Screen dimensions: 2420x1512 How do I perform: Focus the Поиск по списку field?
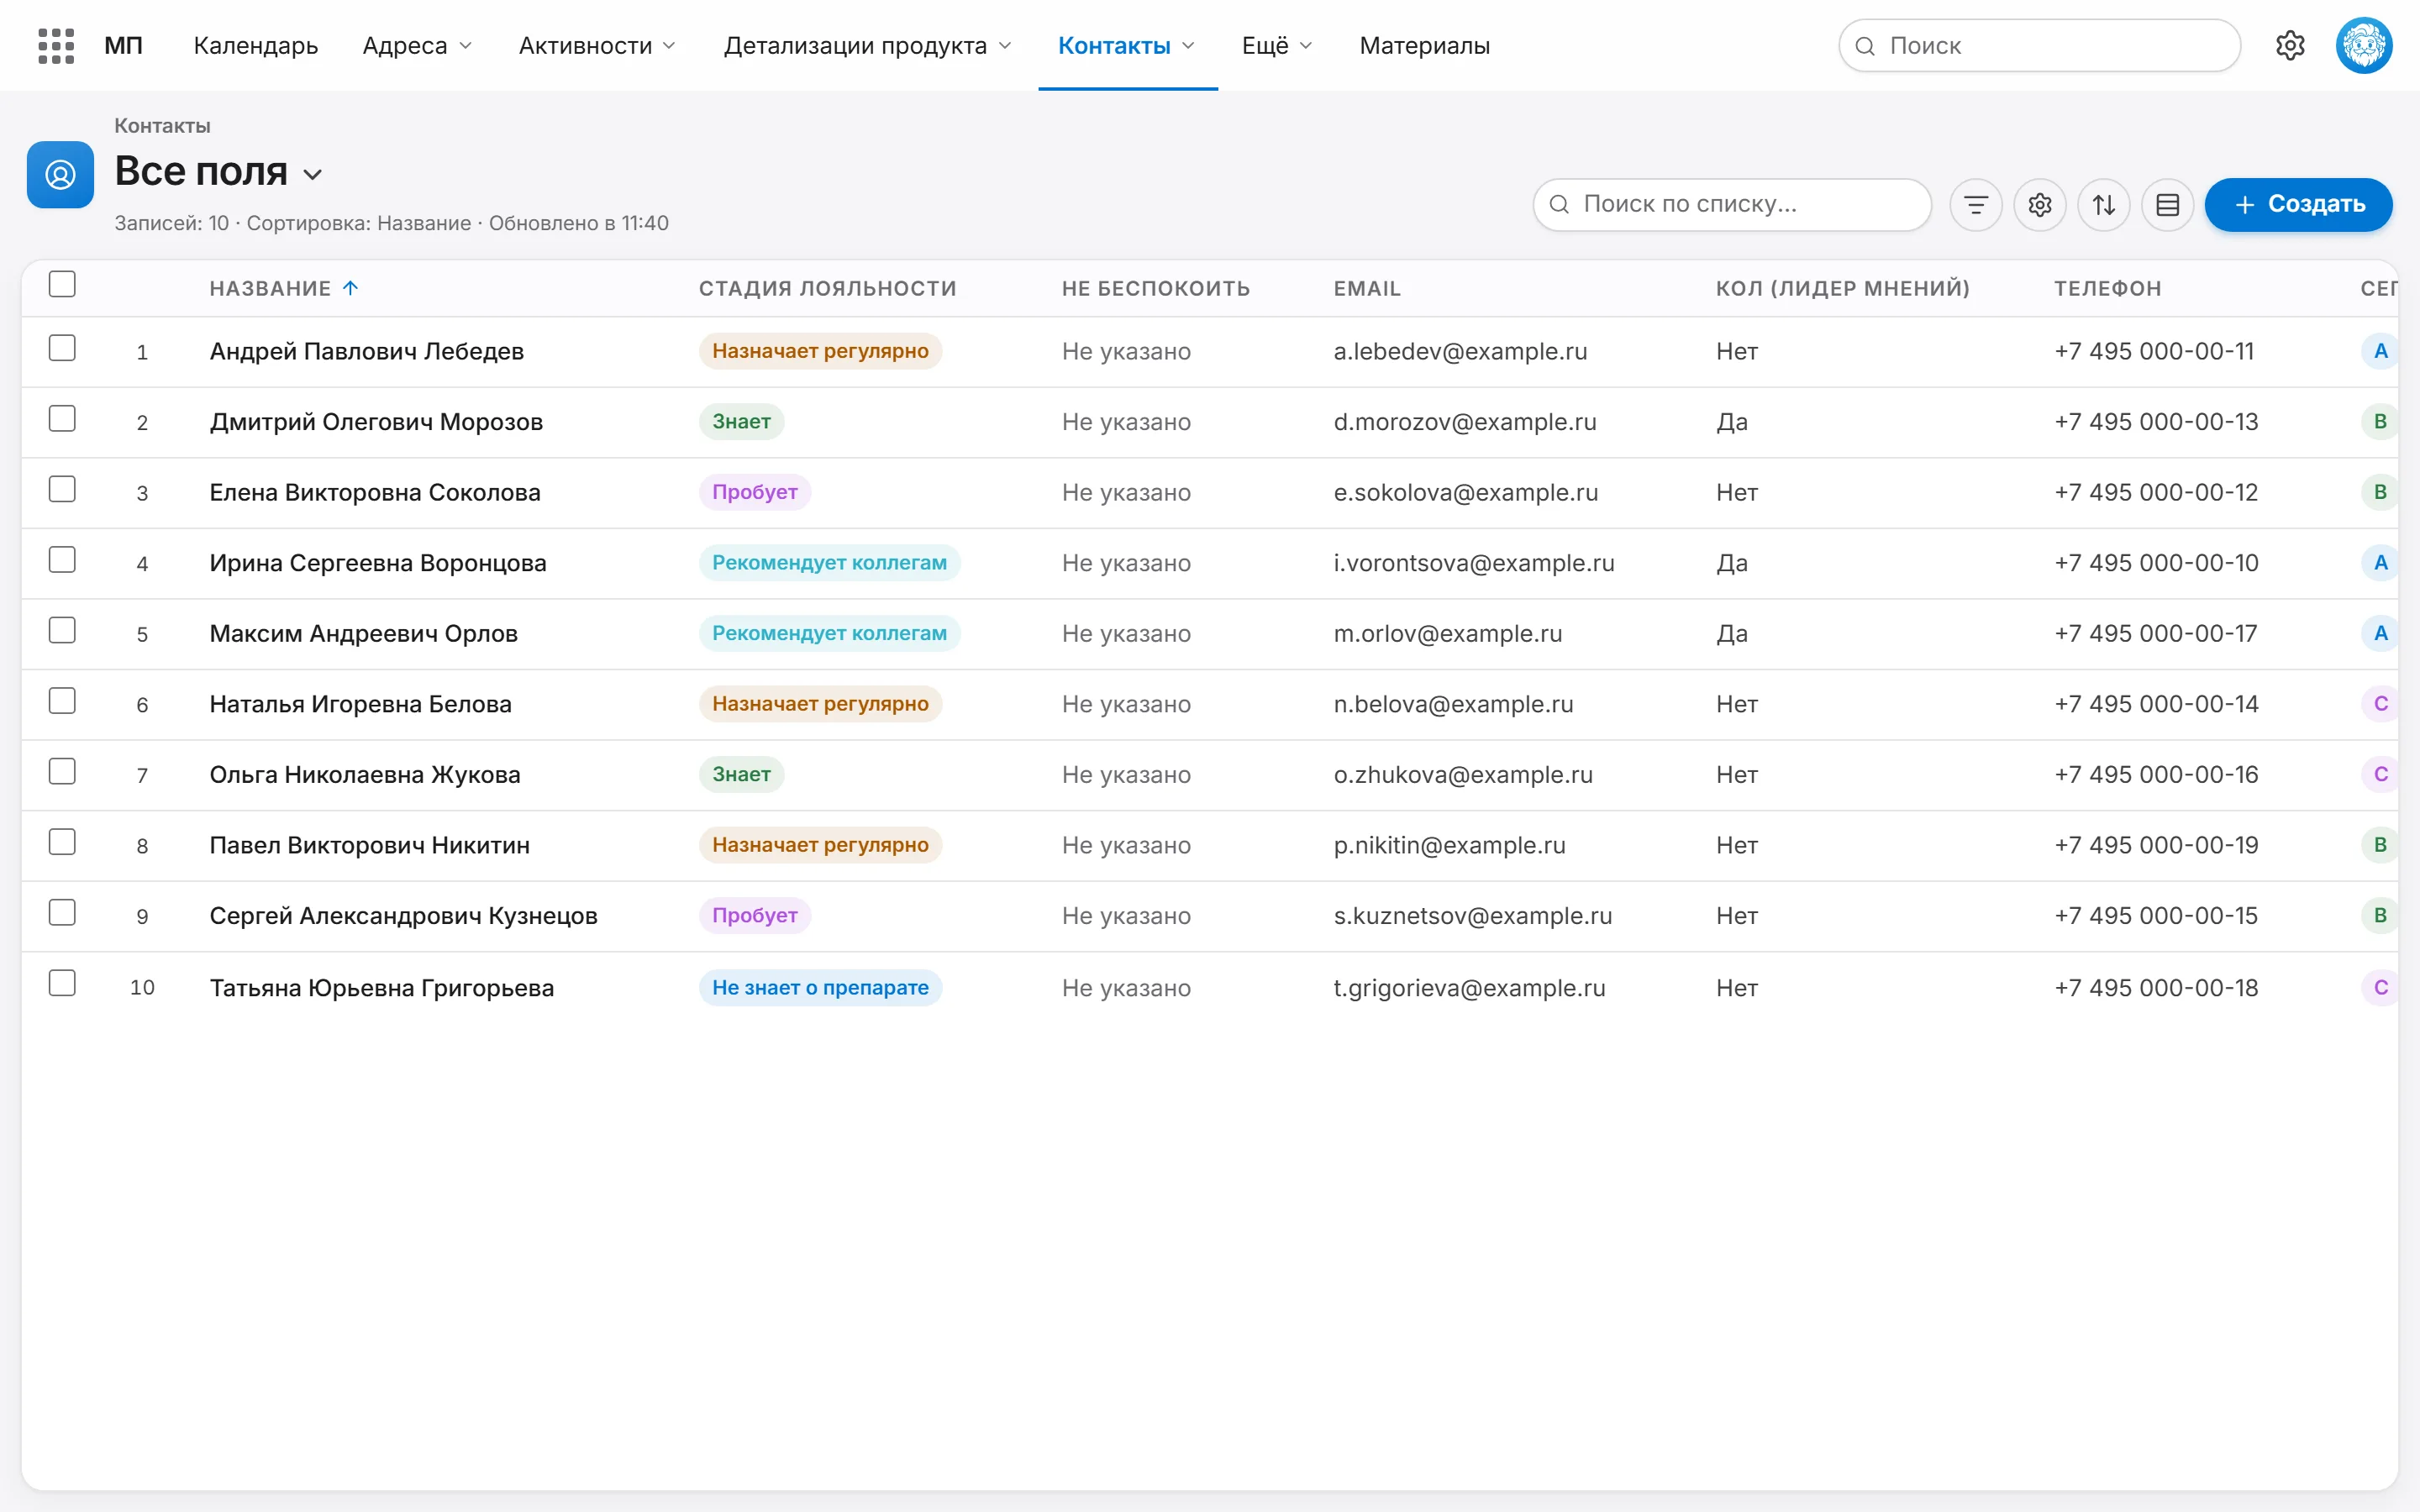click(1732, 205)
